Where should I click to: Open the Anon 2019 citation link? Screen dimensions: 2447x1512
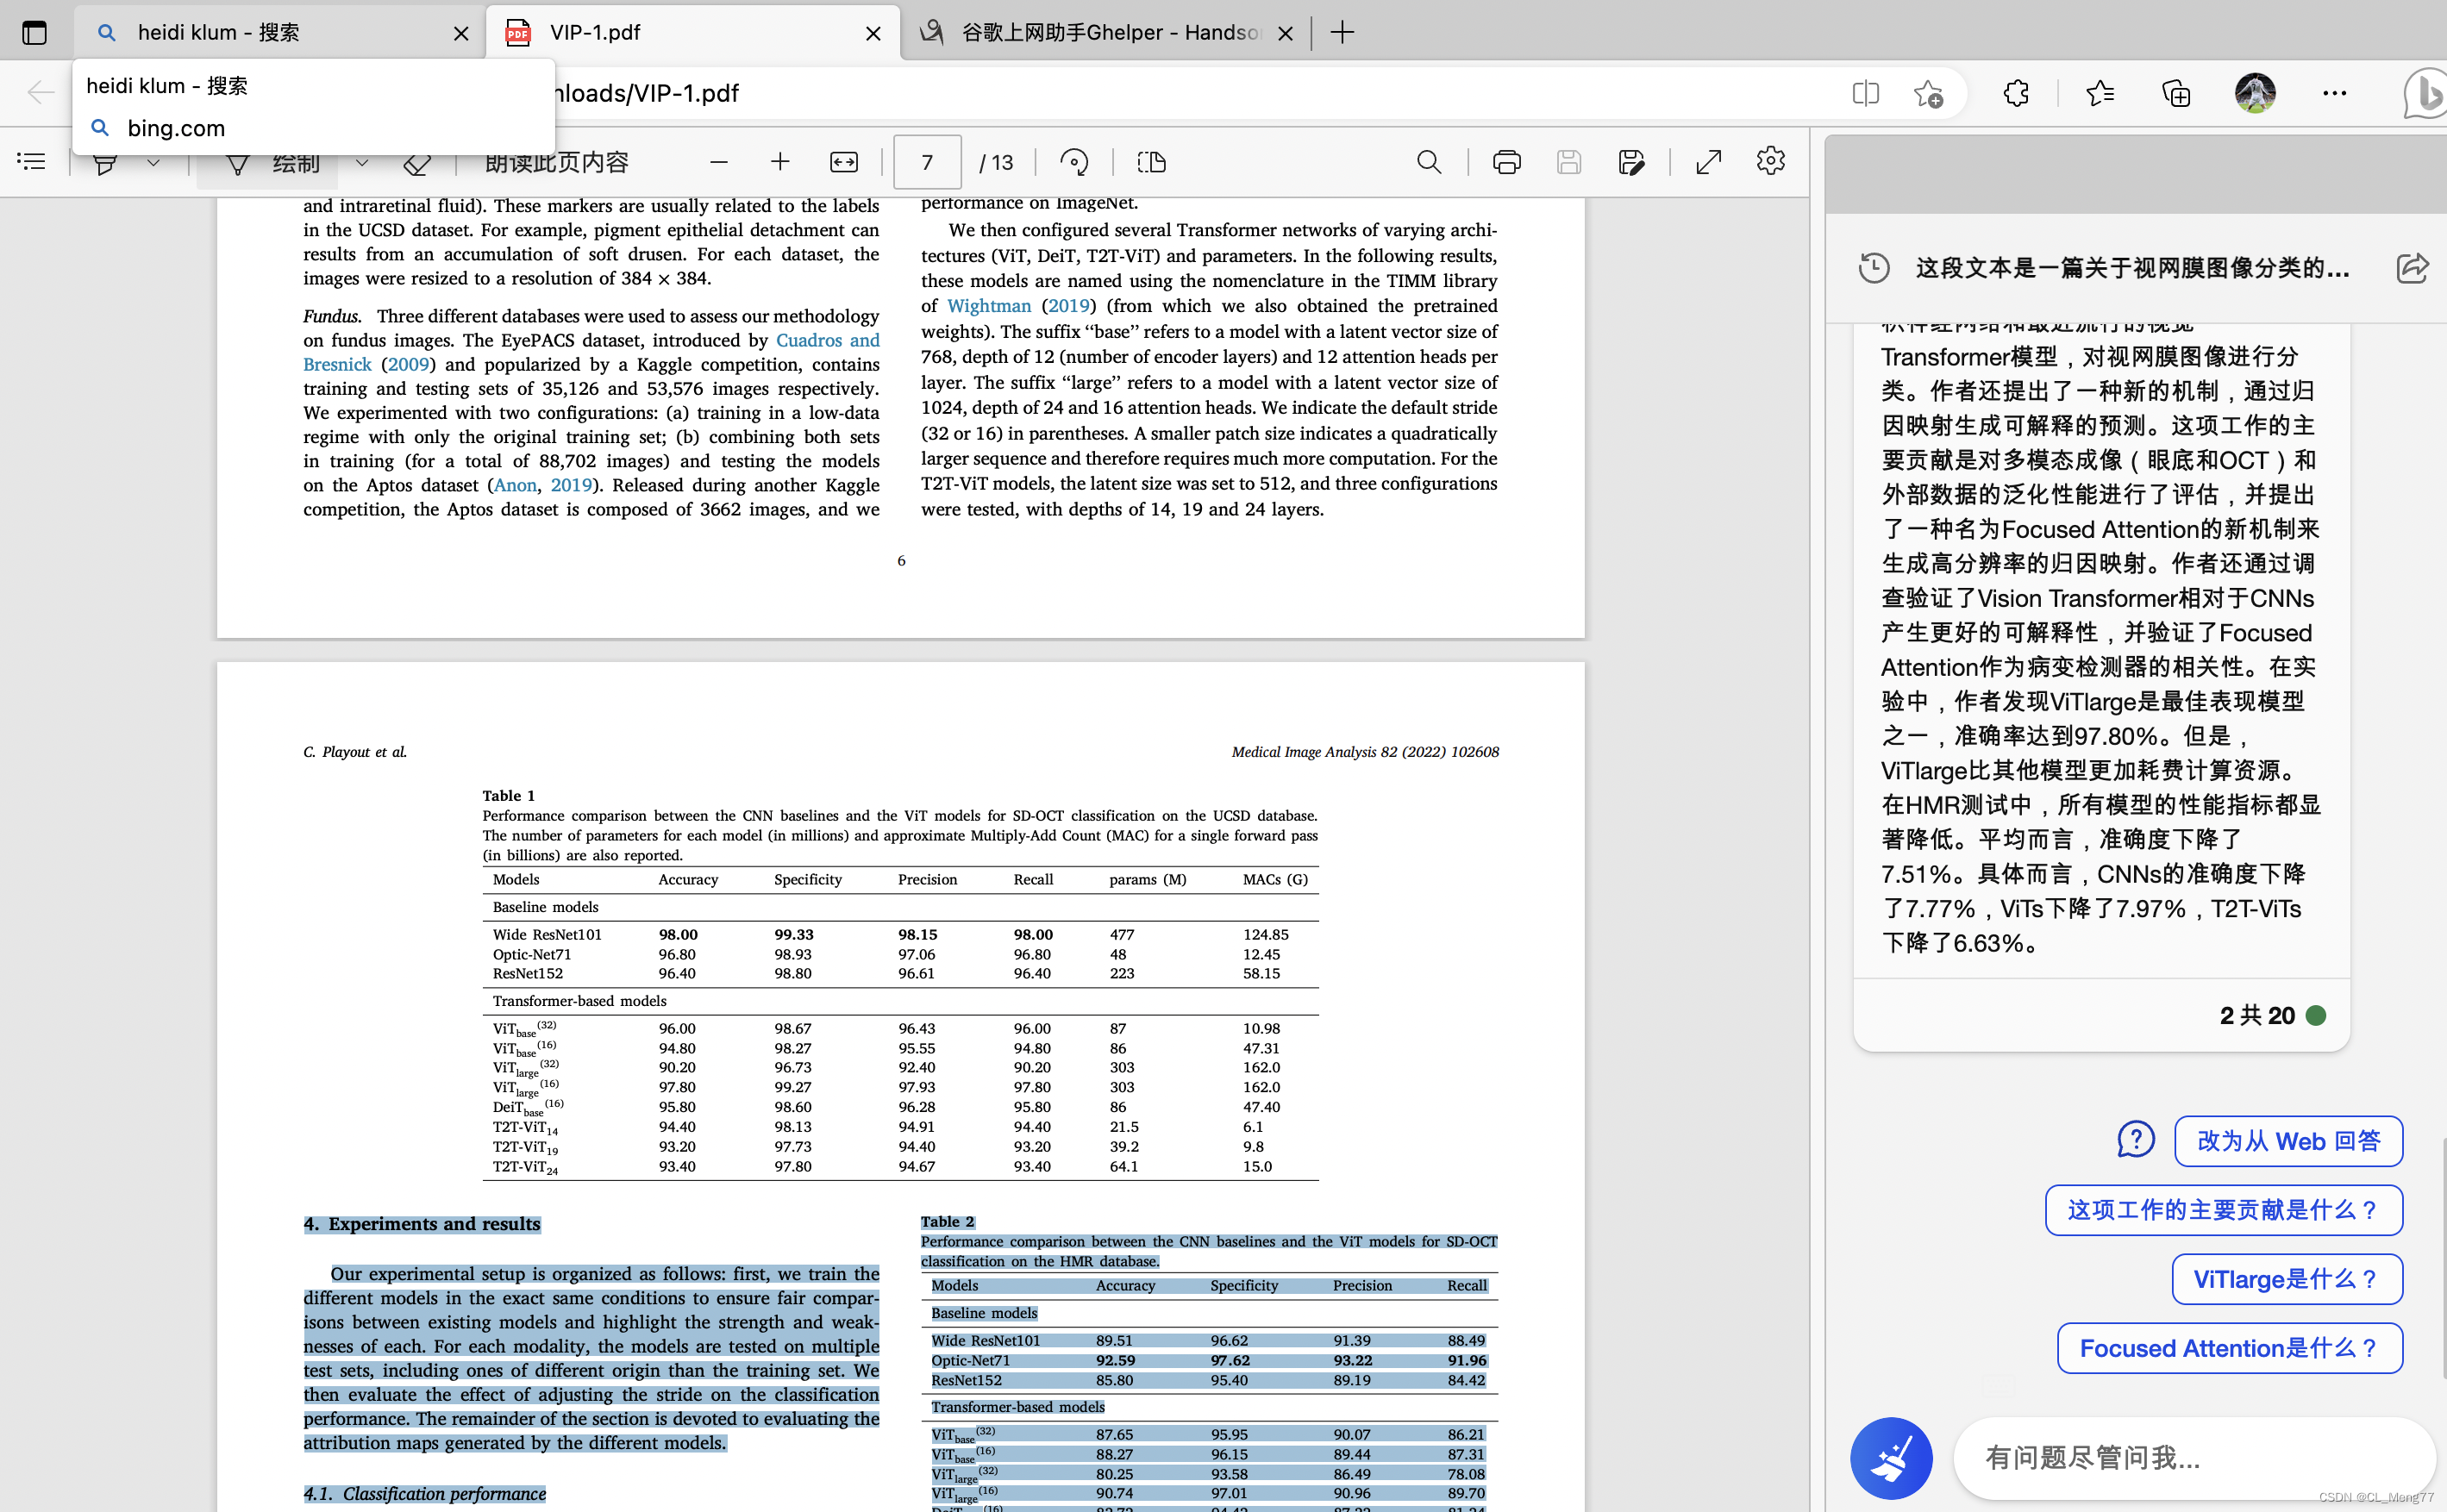515,485
